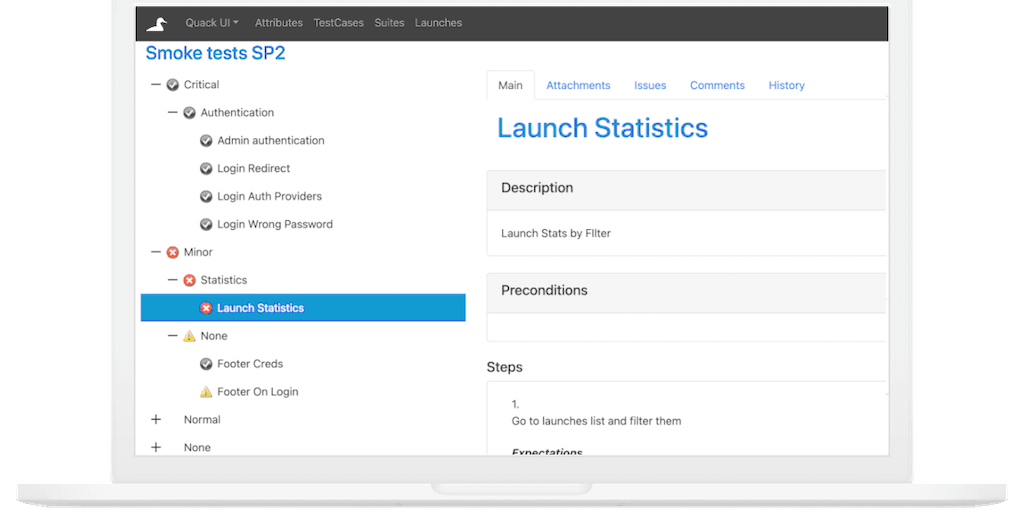The height and width of the screenshot is (512, 1024).
Task: Open the Quack UI dropdown menu
Action: [x=212, y=23]
